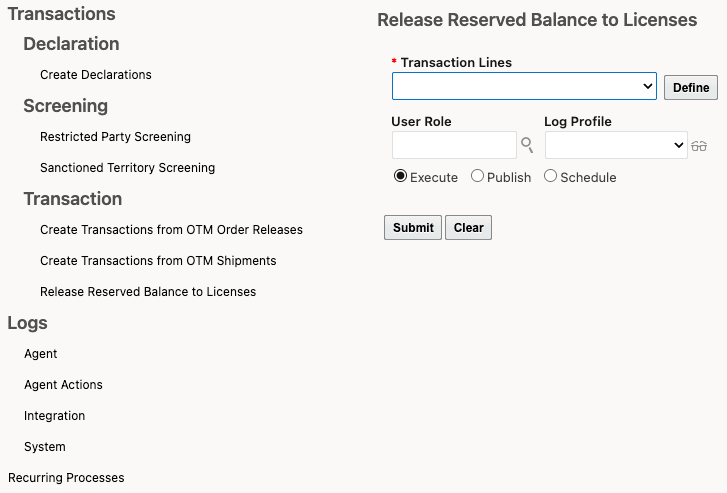The width and height of the screenshot is (727, 493).
Task: Open Create Transactions from OTM Shipments
Action: (x=158, y=261)
